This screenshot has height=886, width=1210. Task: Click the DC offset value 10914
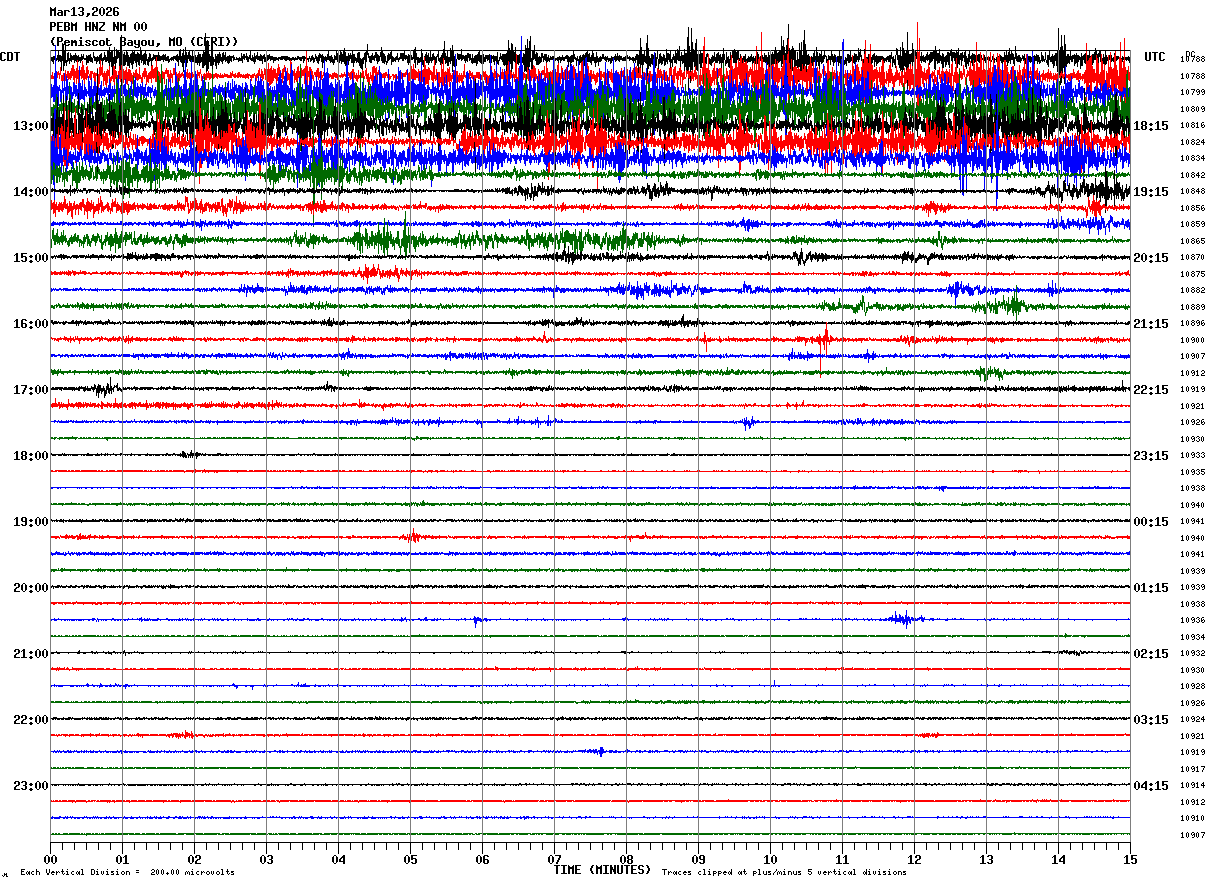point(1192,786)
